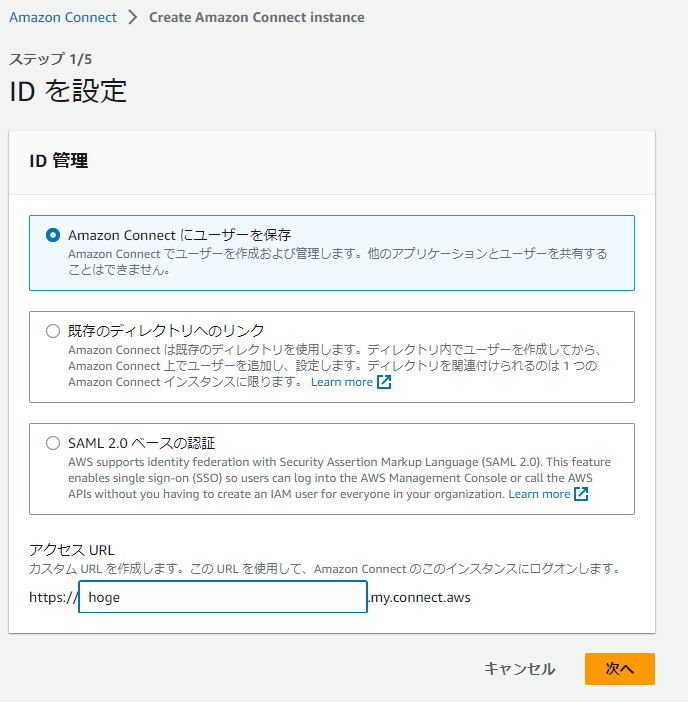This screenshot has width=689, height=703.
Task: Click the ID 管理 section header
Action: coord(58,161)
